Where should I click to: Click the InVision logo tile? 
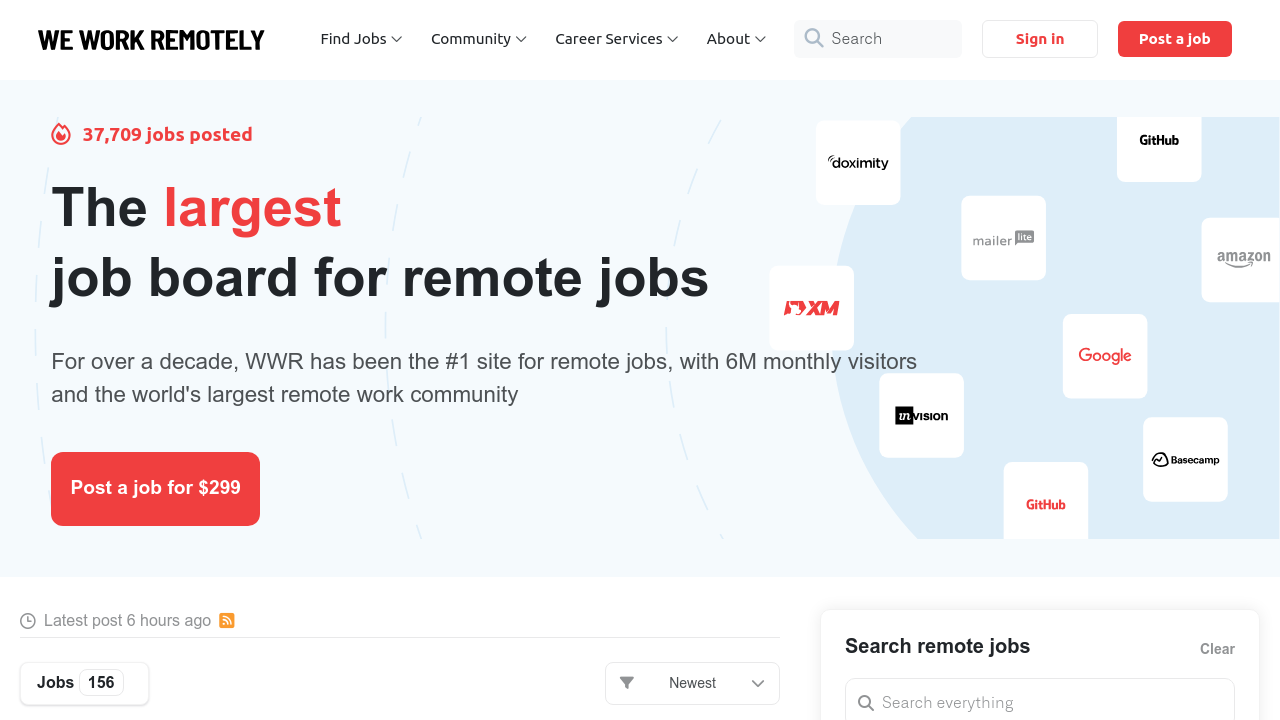tap(921, 415)
